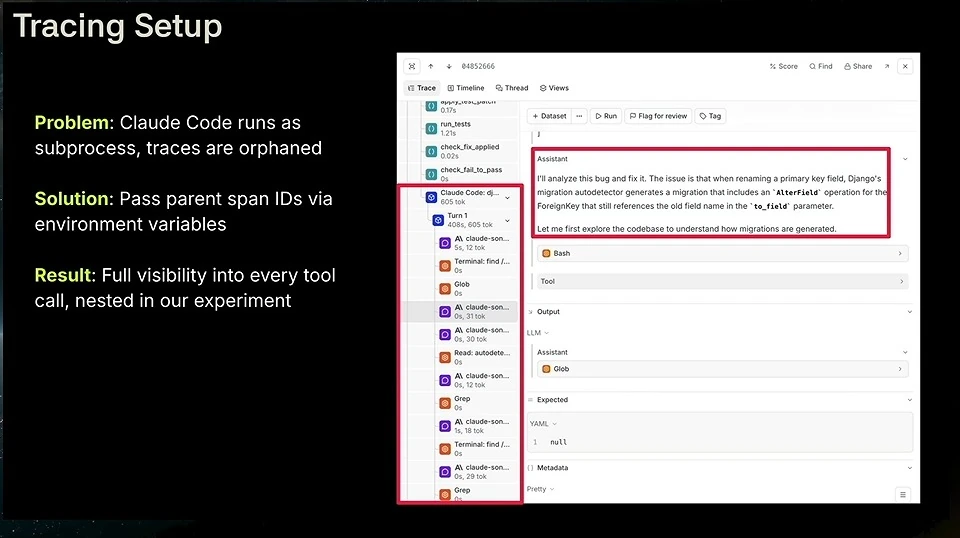
Task: Open the Pretty format dropdown
Action: (x=541, y=489)
